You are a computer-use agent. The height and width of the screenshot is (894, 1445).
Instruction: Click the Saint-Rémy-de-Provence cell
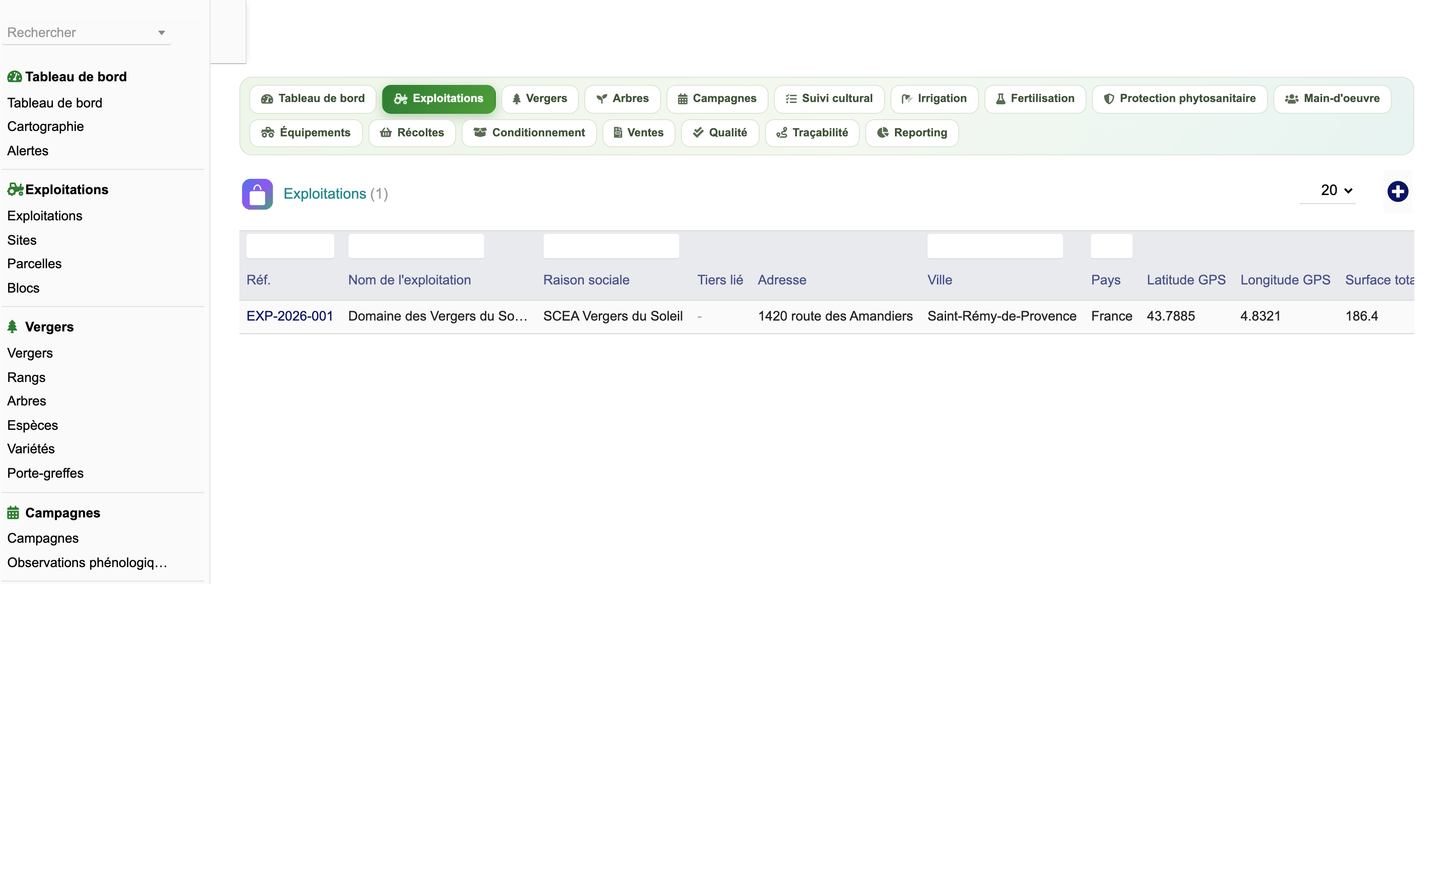[1002, 316]
